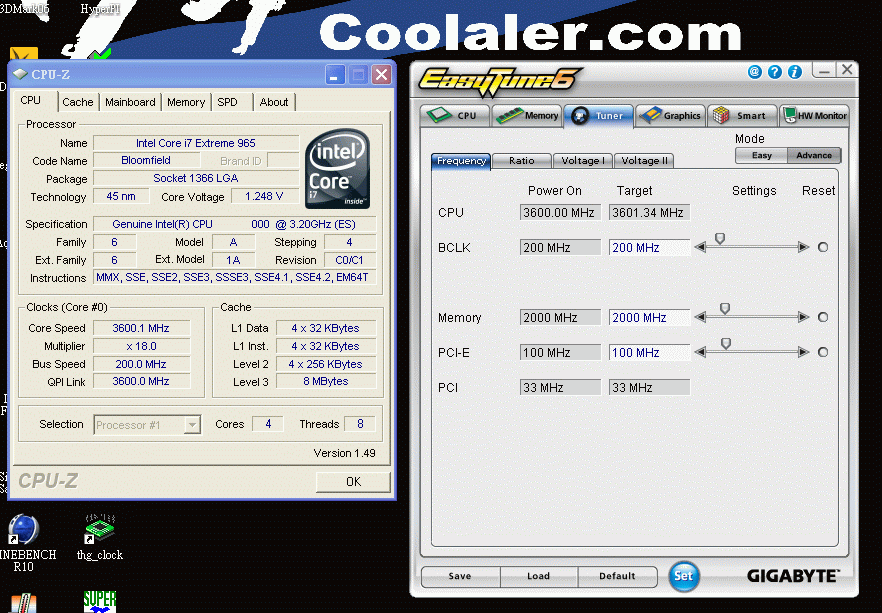Click the @ website icon in EasyTune6

pyautogui.click(x=755, y=72)
